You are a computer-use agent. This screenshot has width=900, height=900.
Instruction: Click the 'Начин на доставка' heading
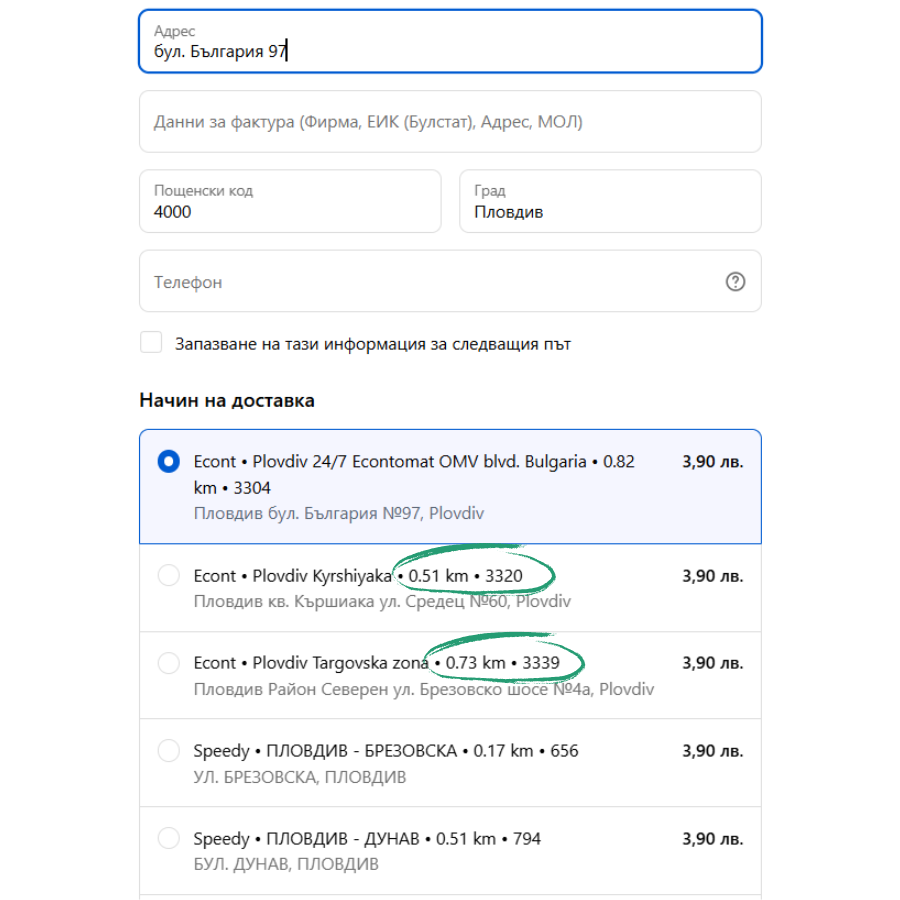tap(227, 401)
